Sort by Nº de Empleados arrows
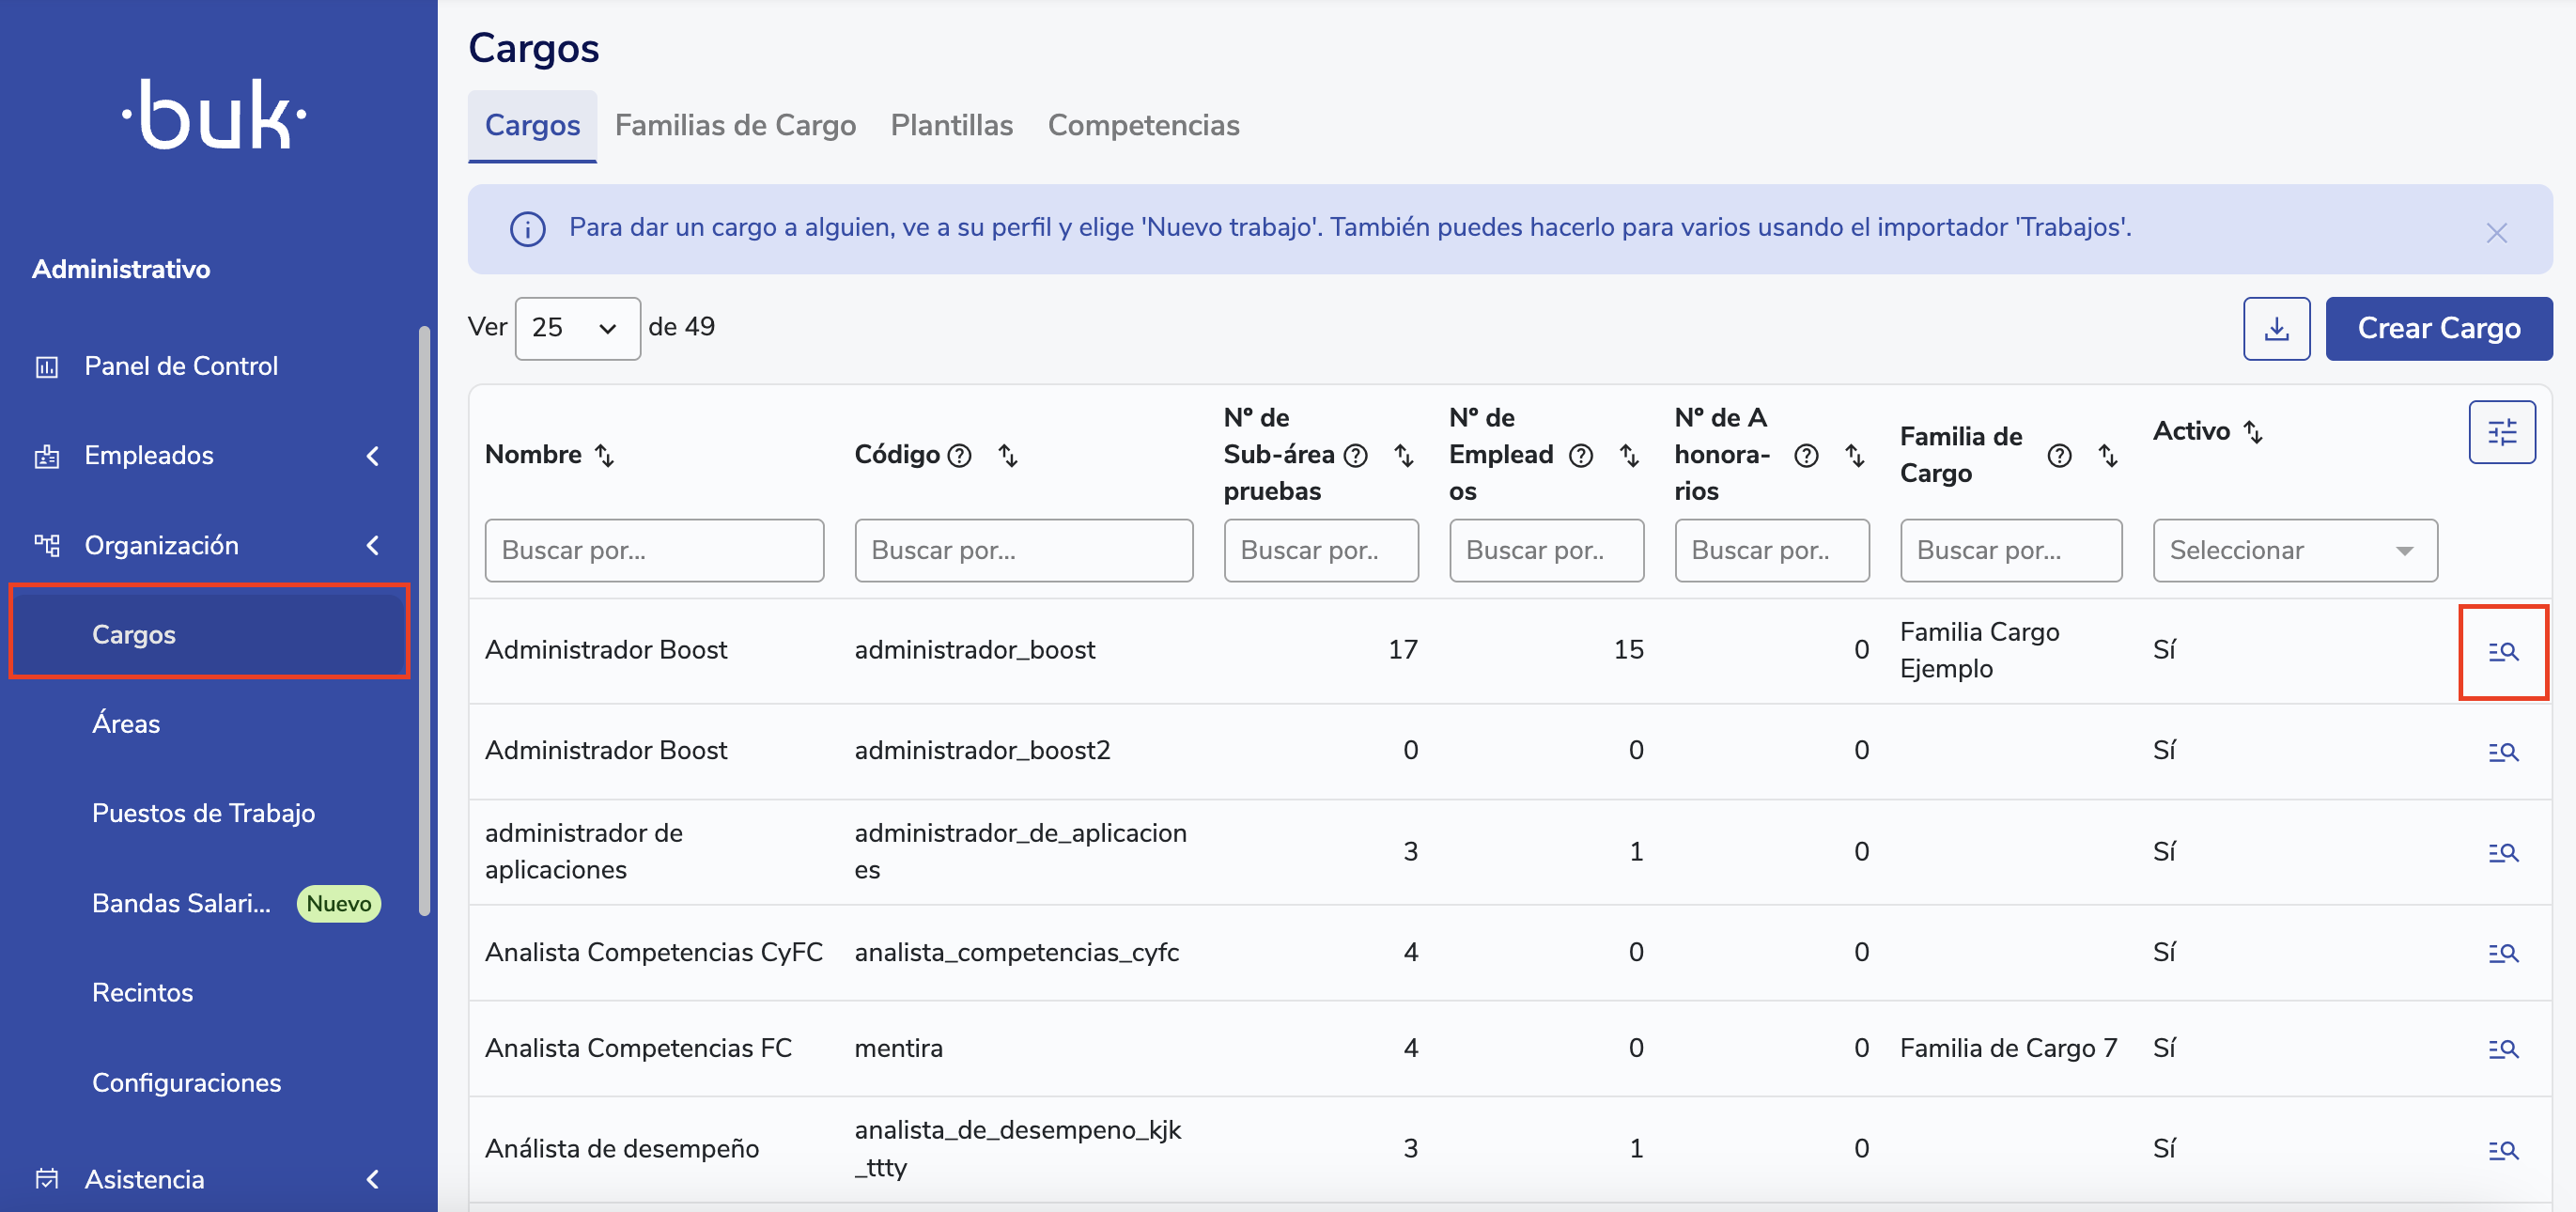The height and width of the screenshot is (1212, 2576). click(x=1629, y=455)
